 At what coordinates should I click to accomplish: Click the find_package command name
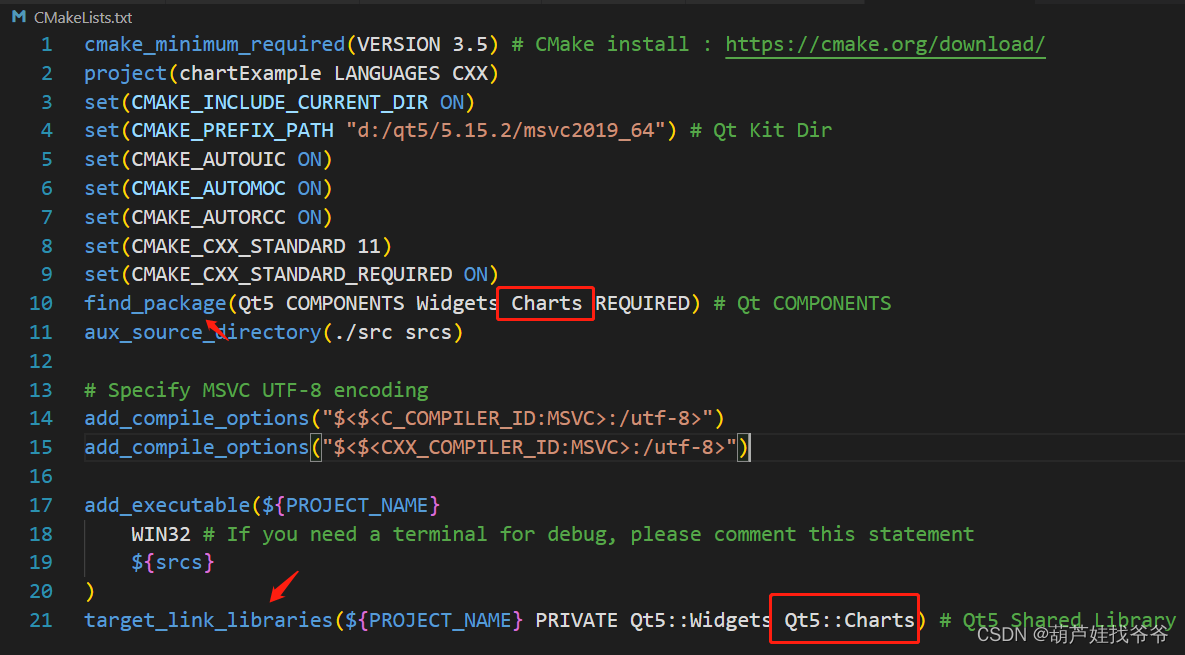click(155, 303)
